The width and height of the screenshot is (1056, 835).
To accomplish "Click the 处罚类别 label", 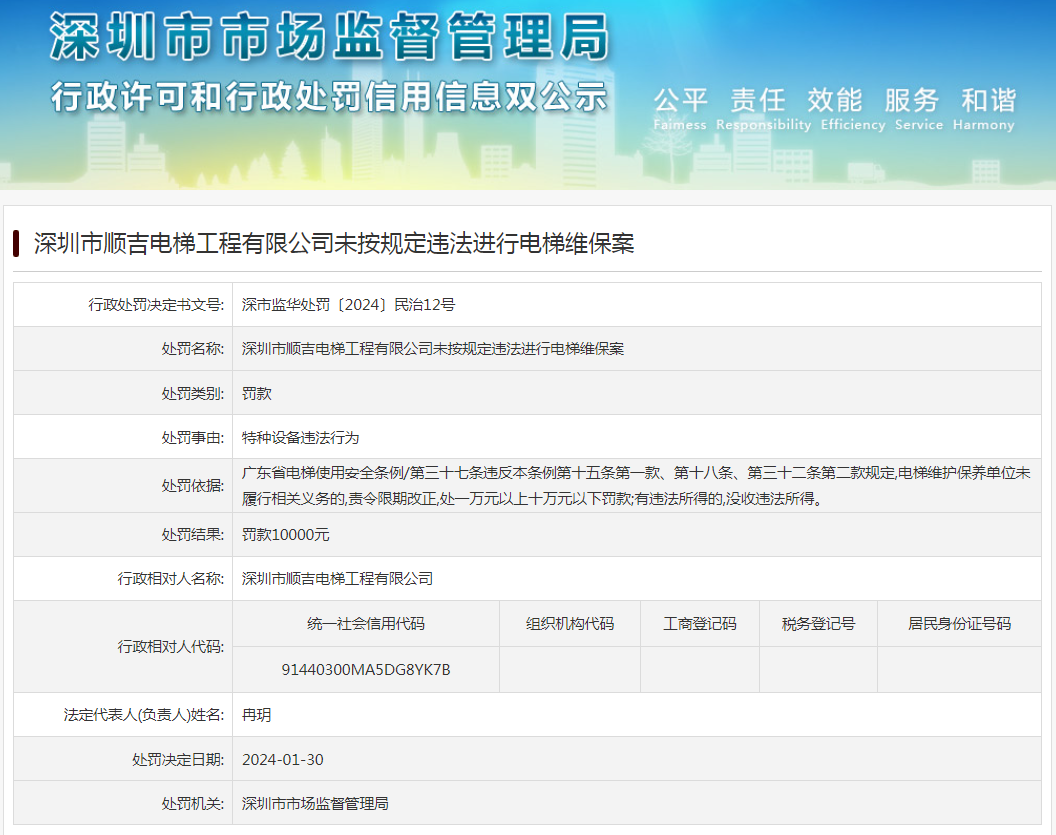I will tap(193, 393).
